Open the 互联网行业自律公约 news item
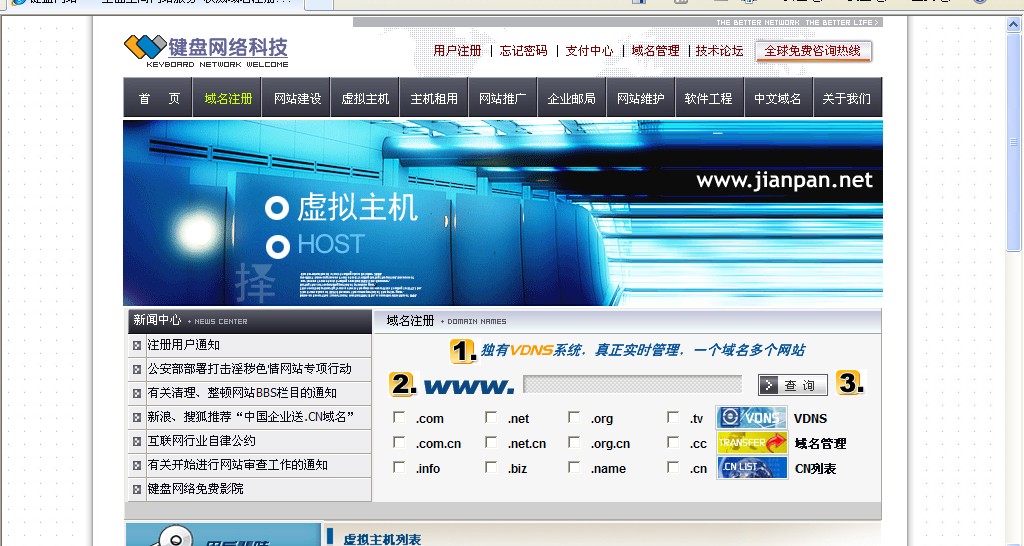This screenshot has height=546, width=1024. (x=201, y=441)
